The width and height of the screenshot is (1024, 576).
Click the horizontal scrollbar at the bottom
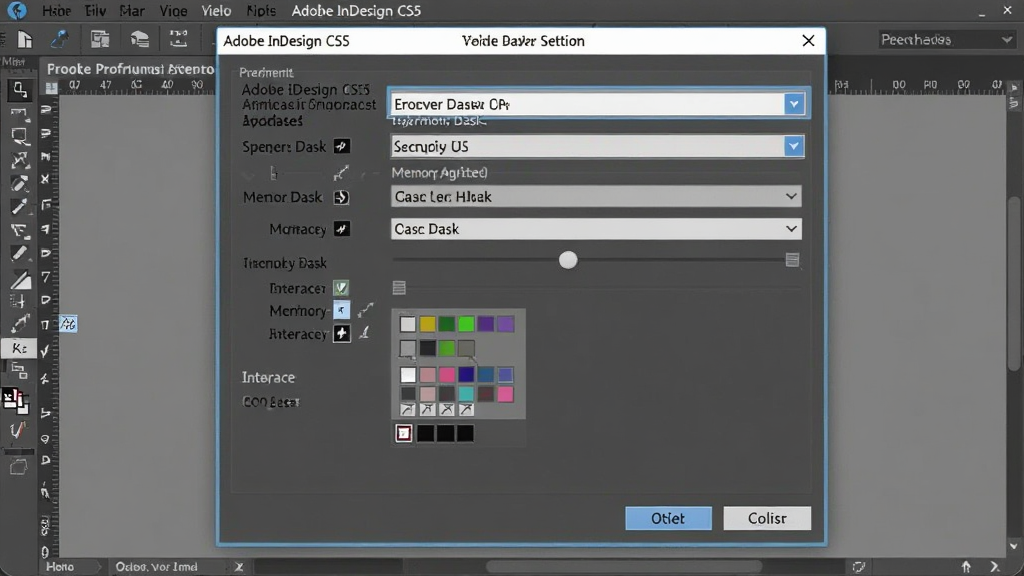point(624,566)
